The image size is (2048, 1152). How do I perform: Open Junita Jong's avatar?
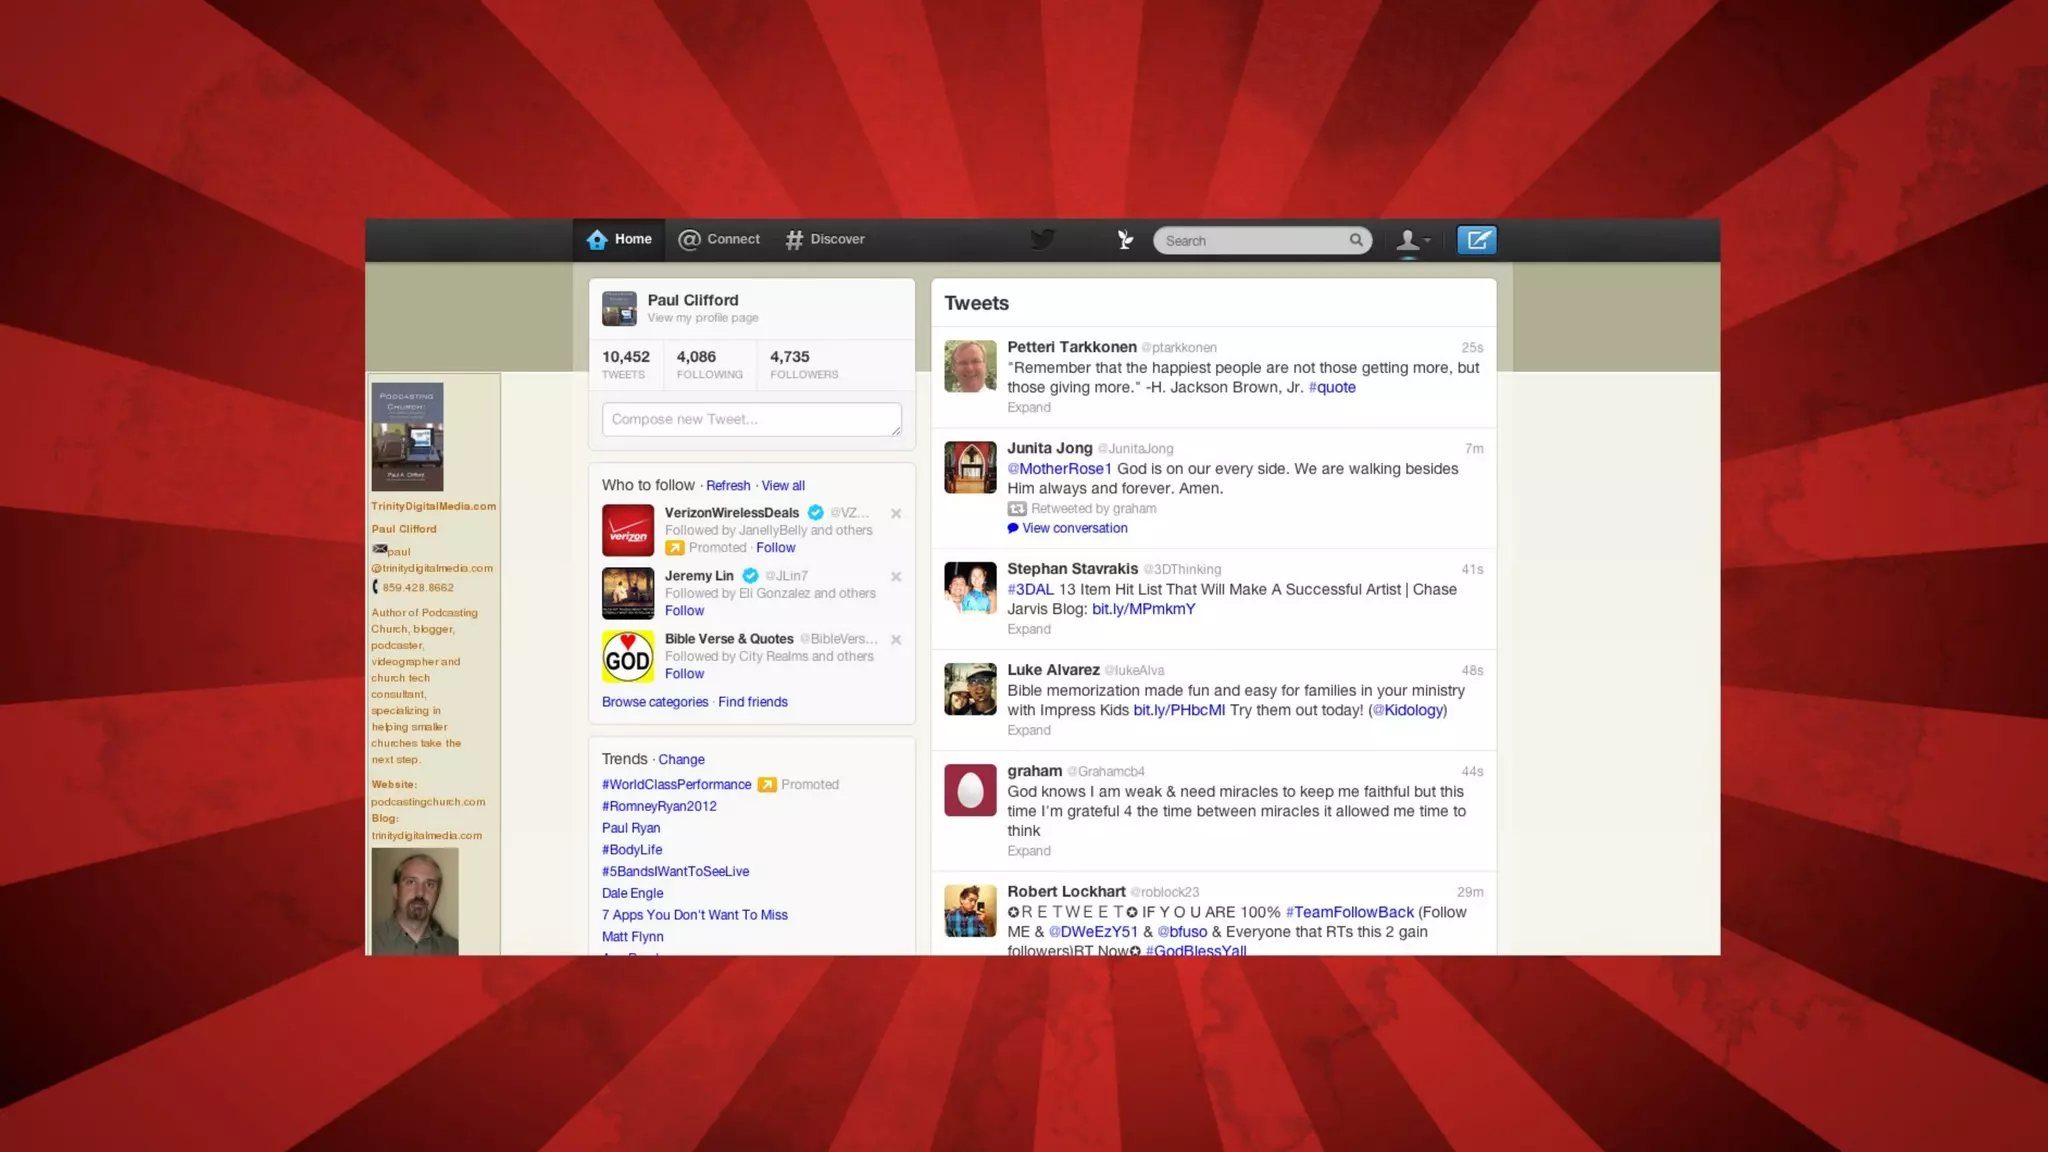tap(970, 467)
